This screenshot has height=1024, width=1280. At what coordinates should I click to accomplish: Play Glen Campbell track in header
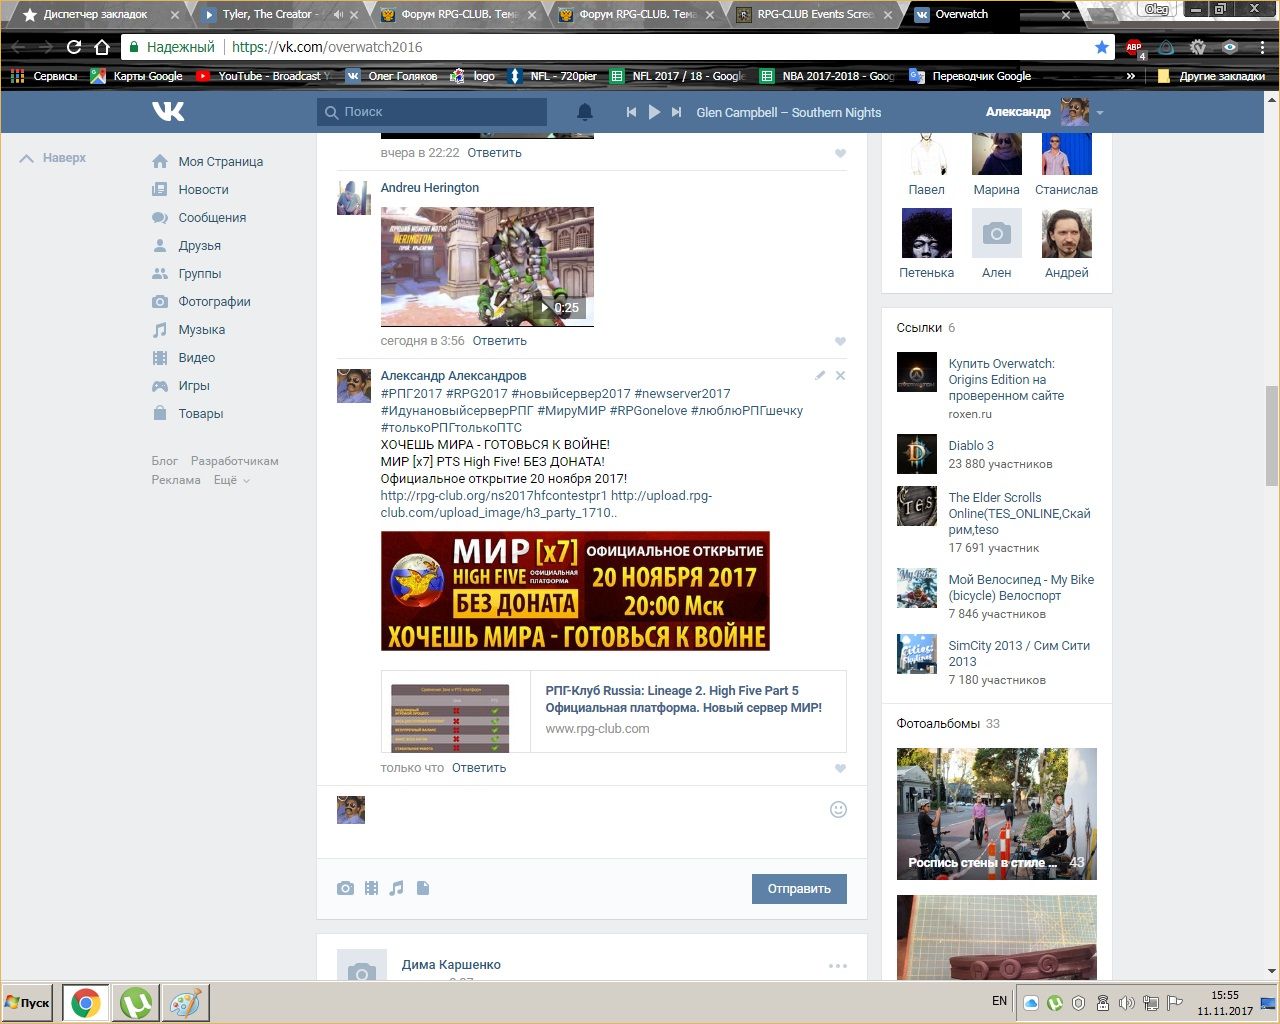tap(654, 112)
